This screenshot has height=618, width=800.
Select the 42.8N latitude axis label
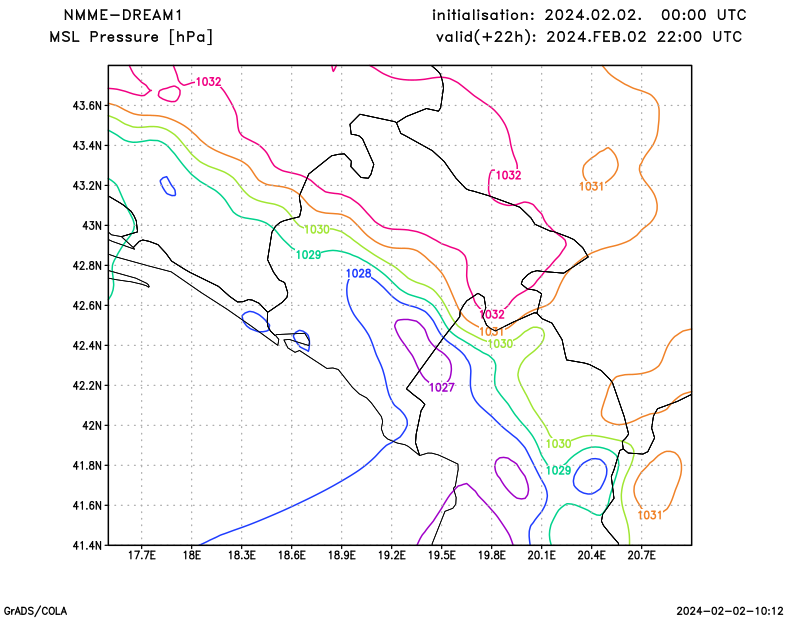87,265
